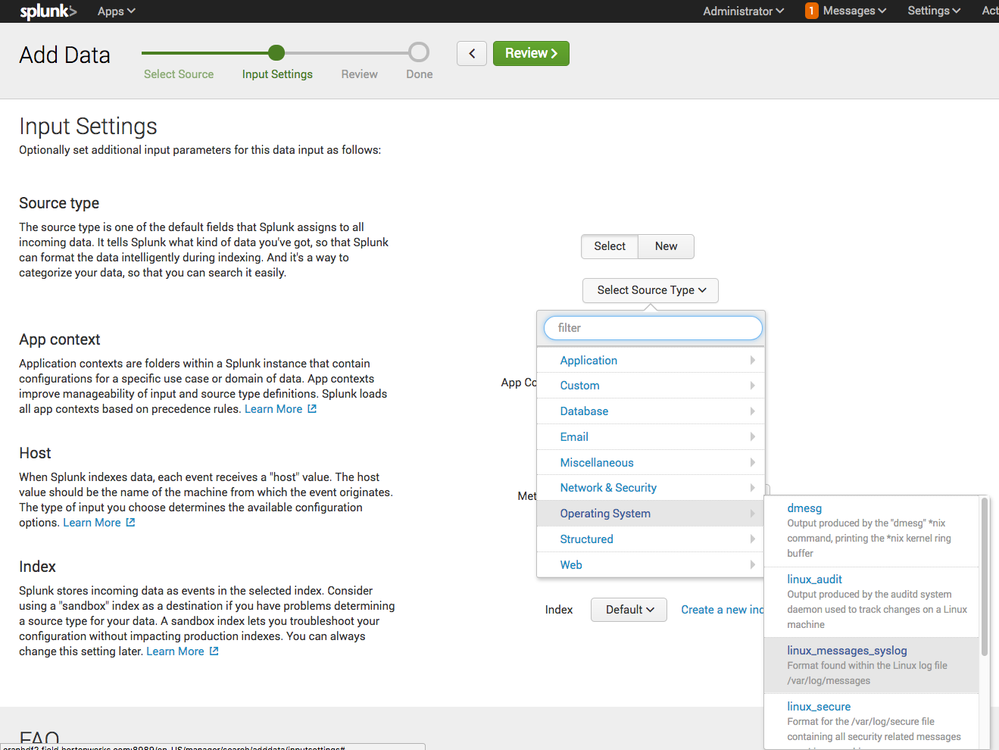Expand the Operating System category chevron
The height and width of the screenshot is (750, 999).
[x=753, y=513]
